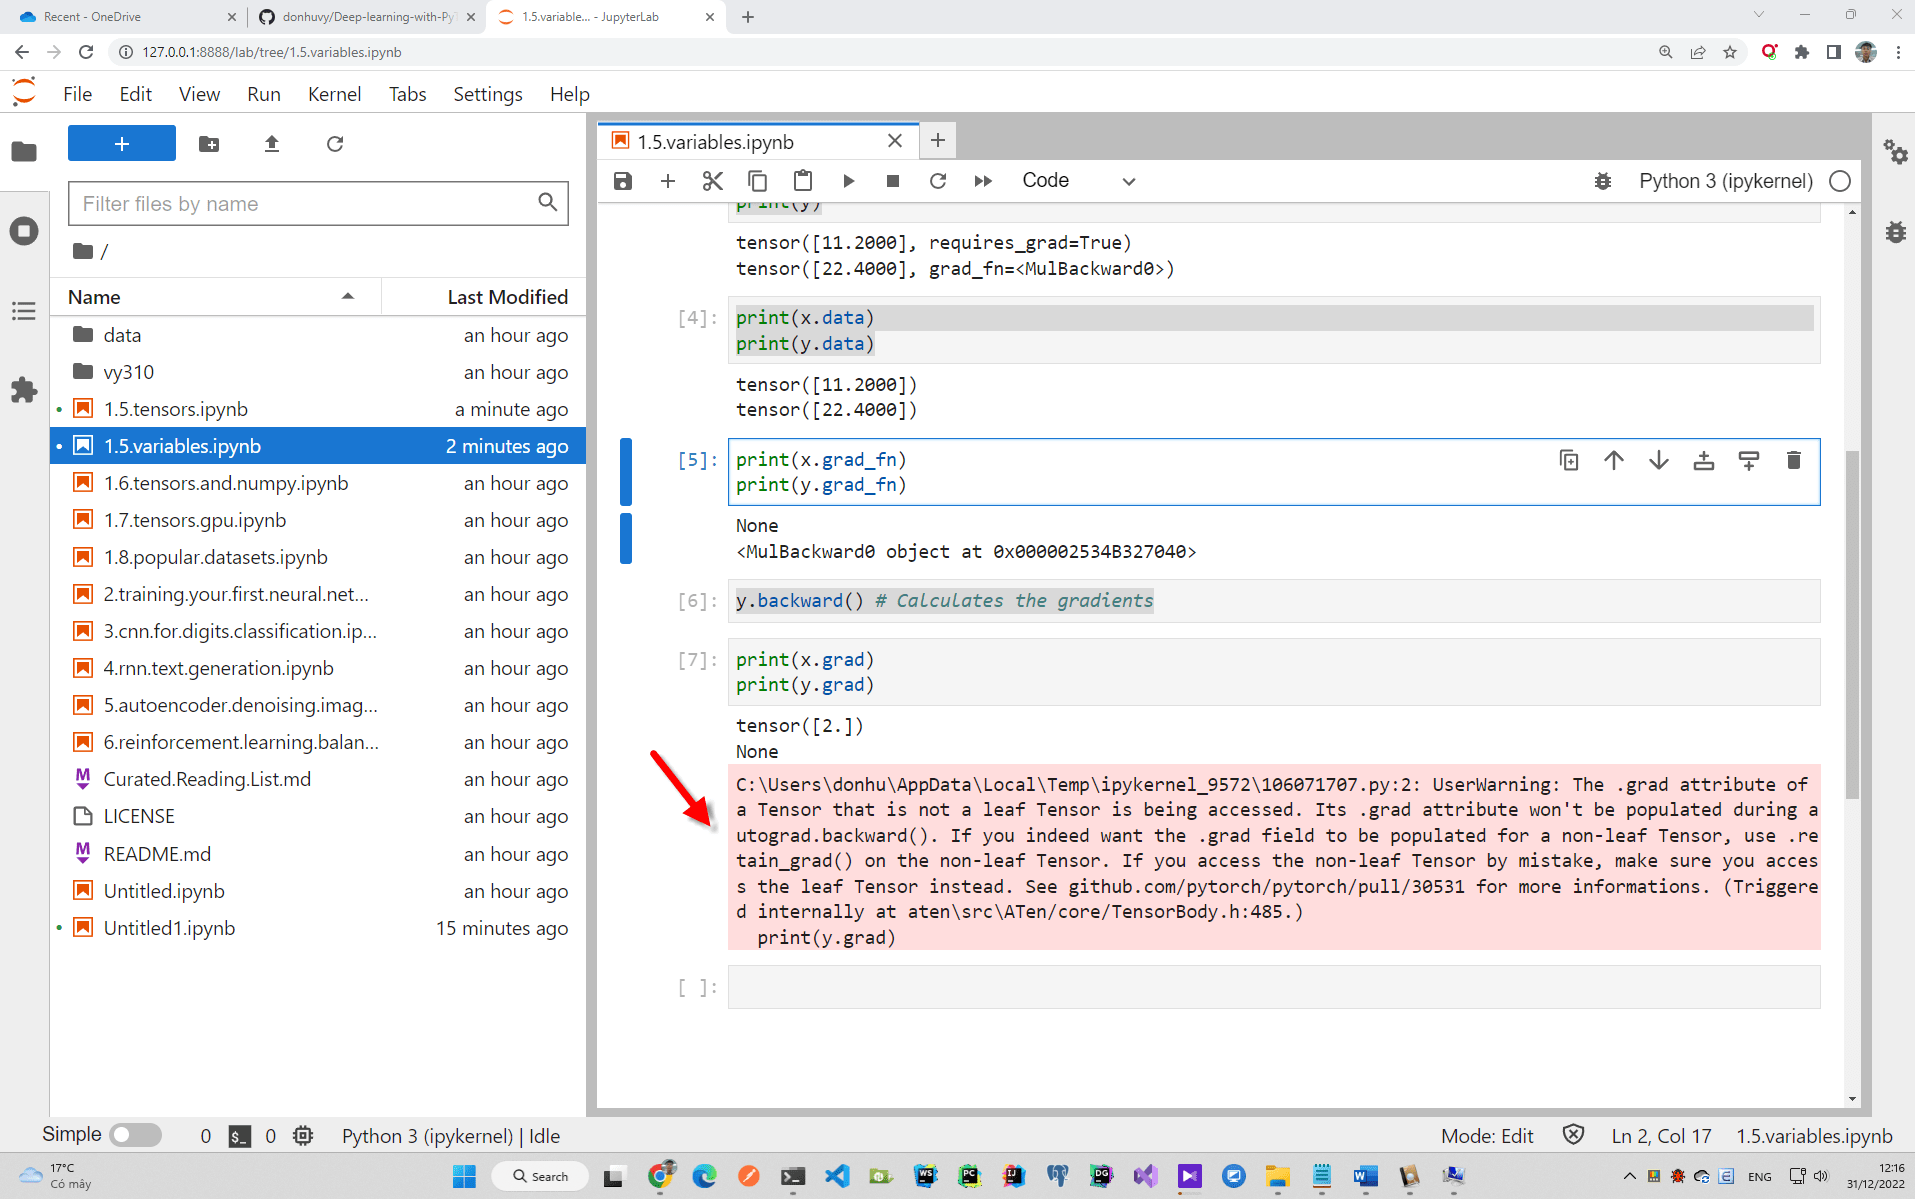Image resolution: width=1915 pixels, height=1199 pixels.
Task: Move the active cell down
Action: tap(1659, 460)
